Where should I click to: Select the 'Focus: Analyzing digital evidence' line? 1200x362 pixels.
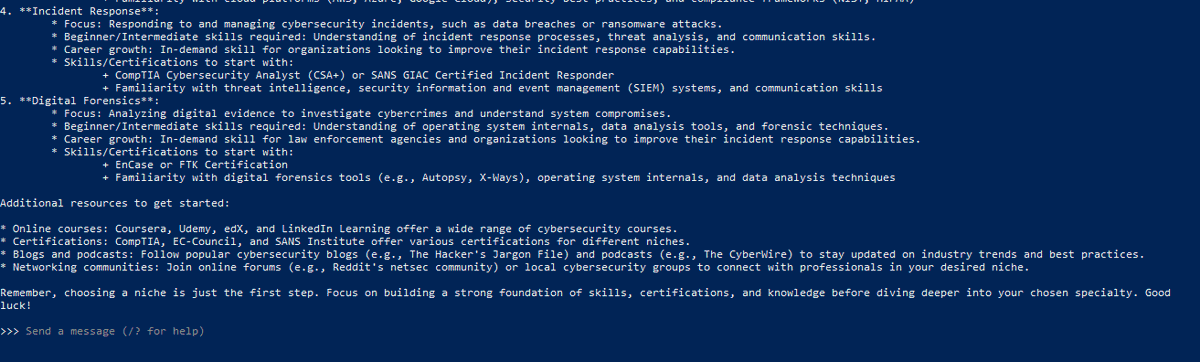(361, 114)
